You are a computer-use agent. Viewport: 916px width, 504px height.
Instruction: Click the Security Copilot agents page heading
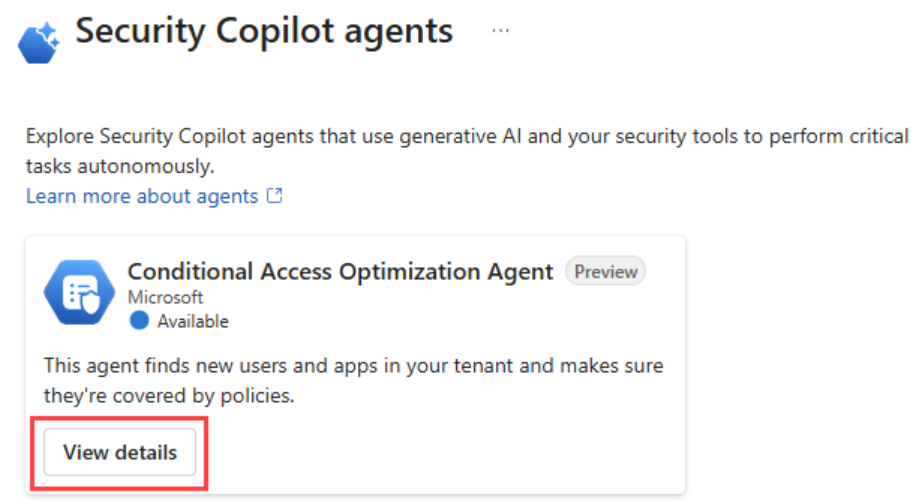(x=264, y=31)
